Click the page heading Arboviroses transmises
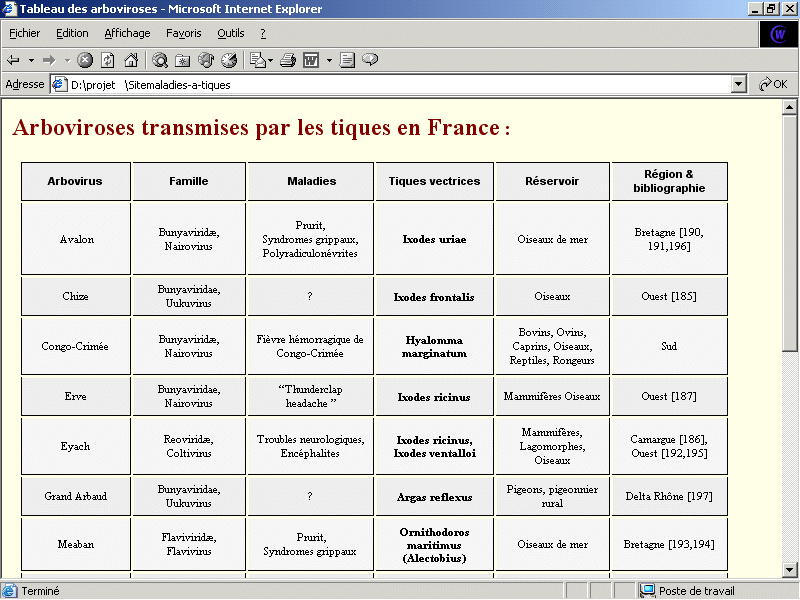This screenshot has width=800, height=600. tap(261, 127)
